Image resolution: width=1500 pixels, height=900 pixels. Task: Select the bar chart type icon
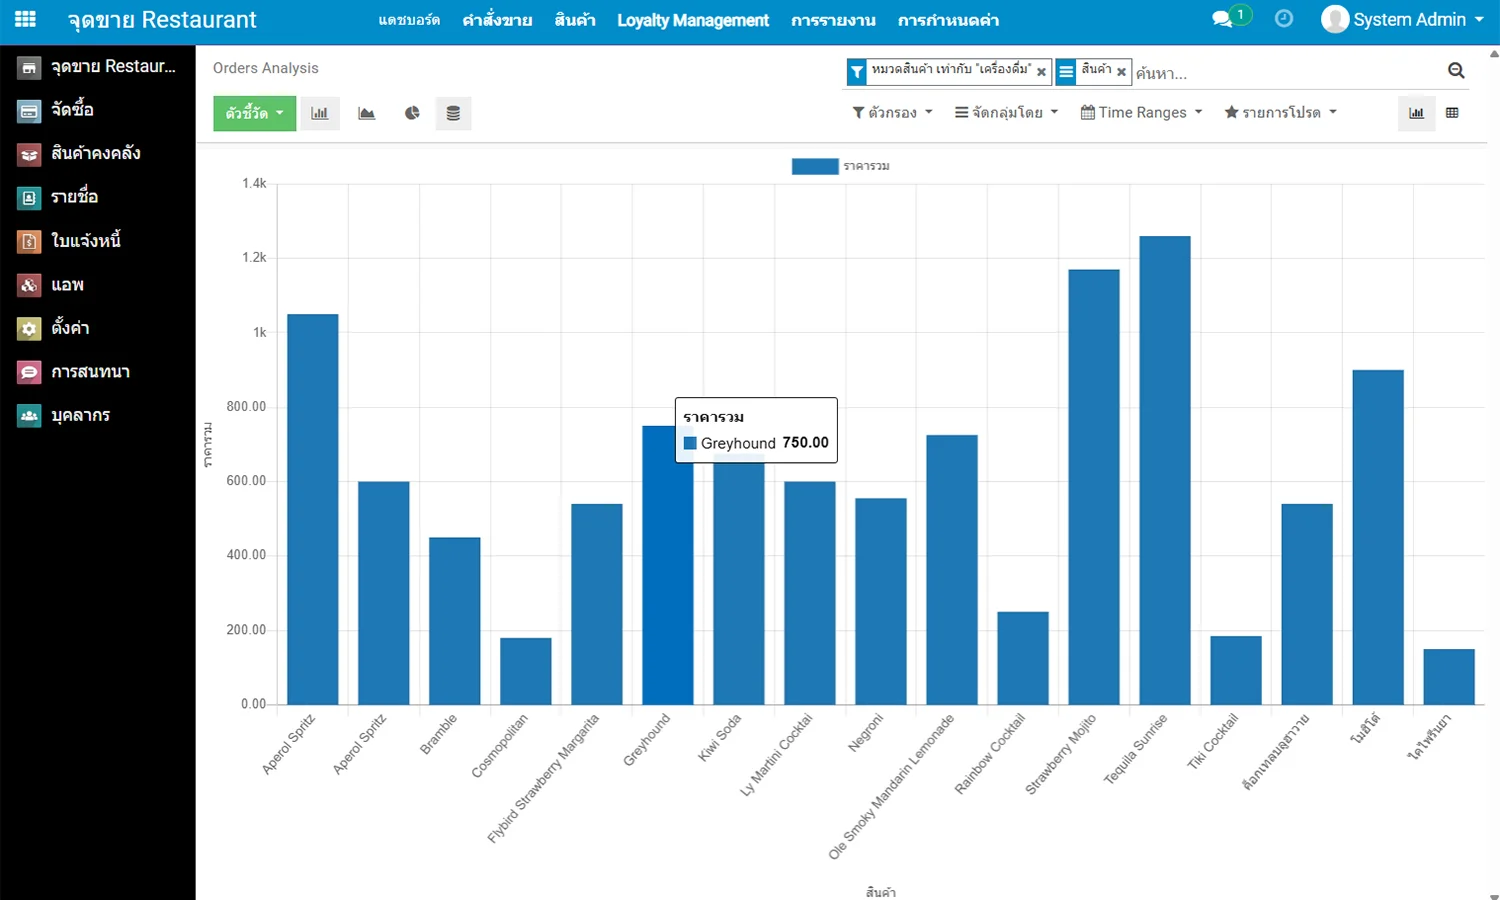320,113
